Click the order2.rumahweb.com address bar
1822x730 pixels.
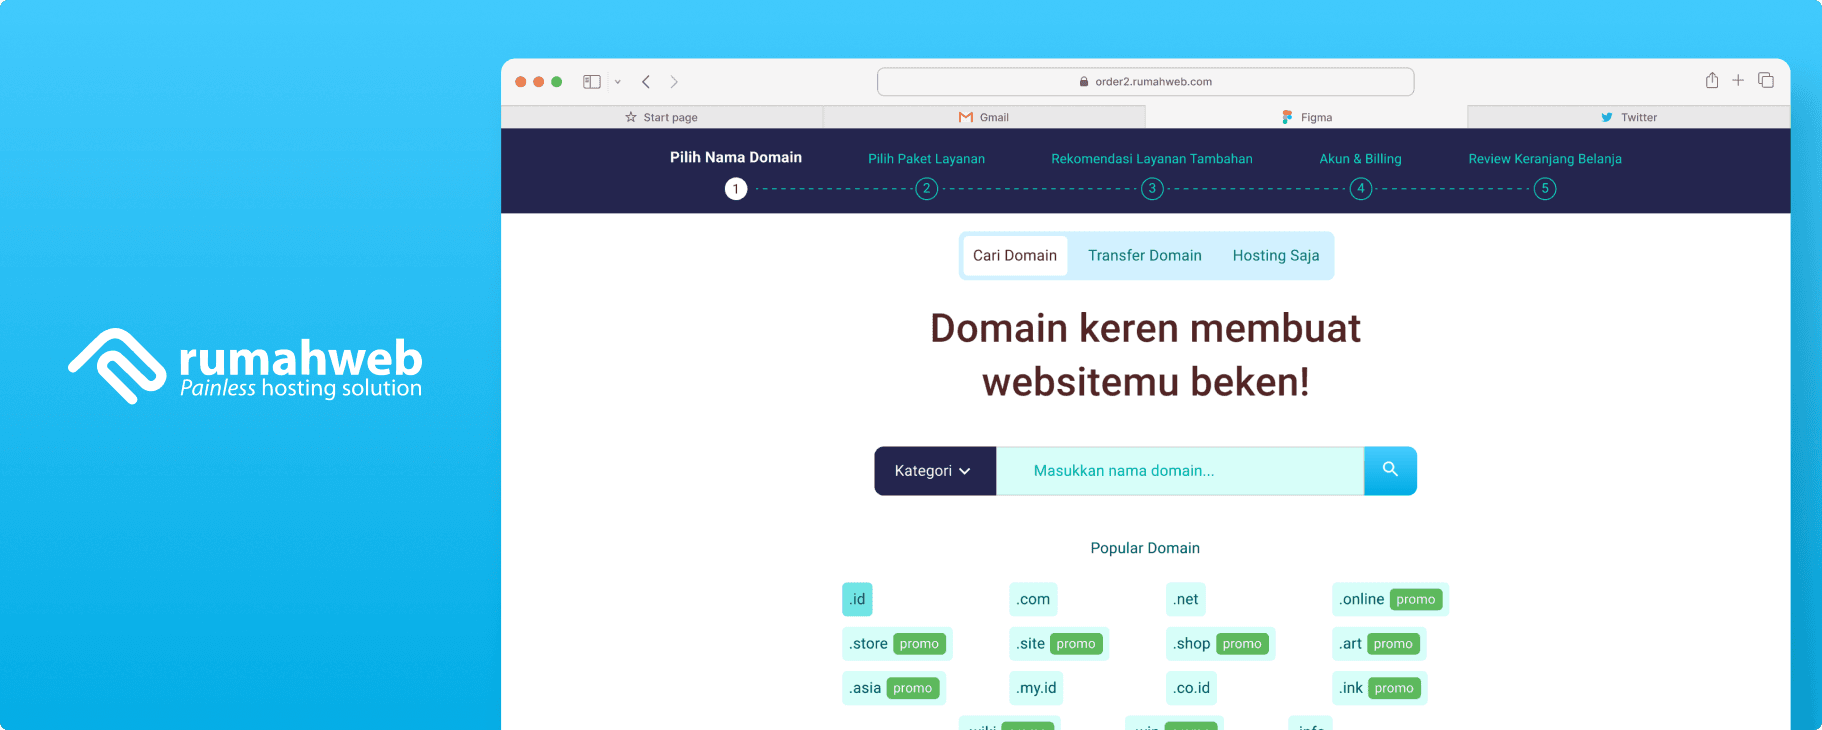(1145, 82)
